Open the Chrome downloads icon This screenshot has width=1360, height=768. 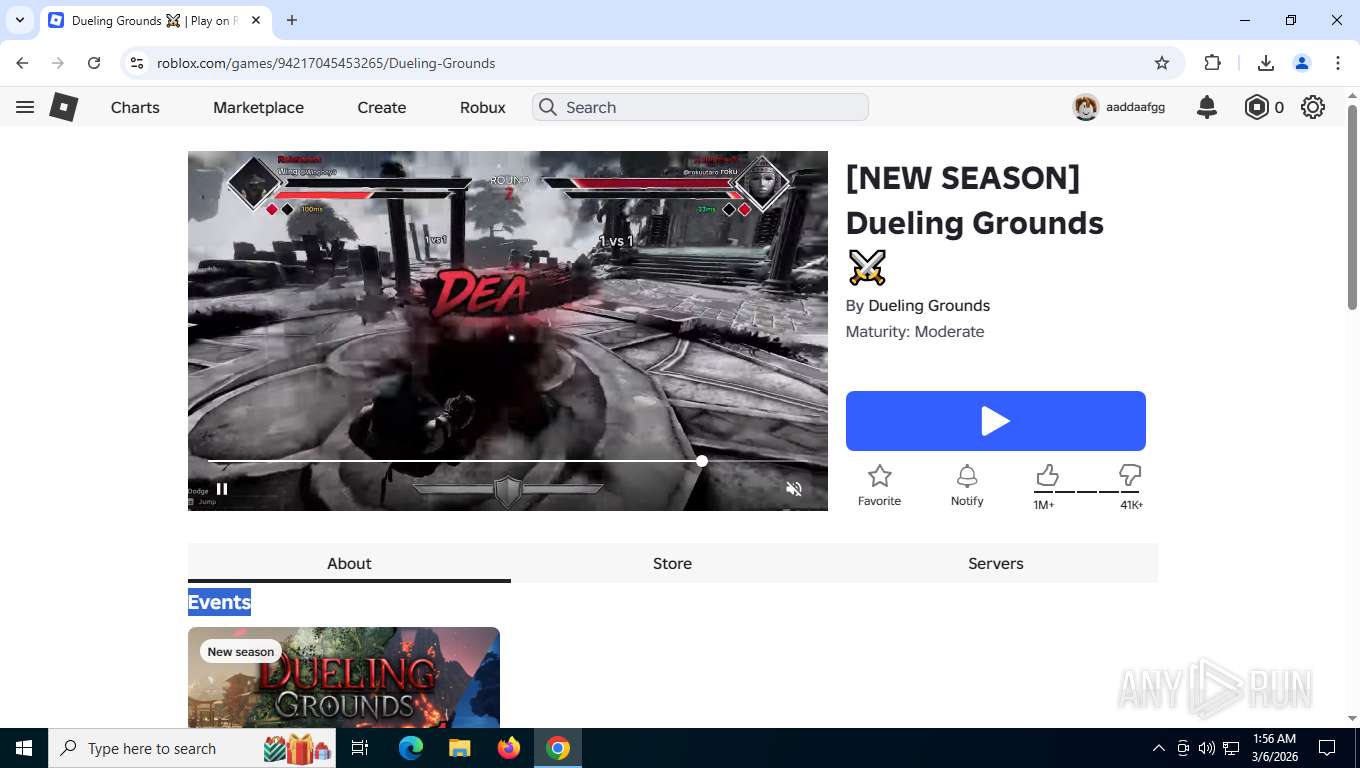click(1266, 63)
